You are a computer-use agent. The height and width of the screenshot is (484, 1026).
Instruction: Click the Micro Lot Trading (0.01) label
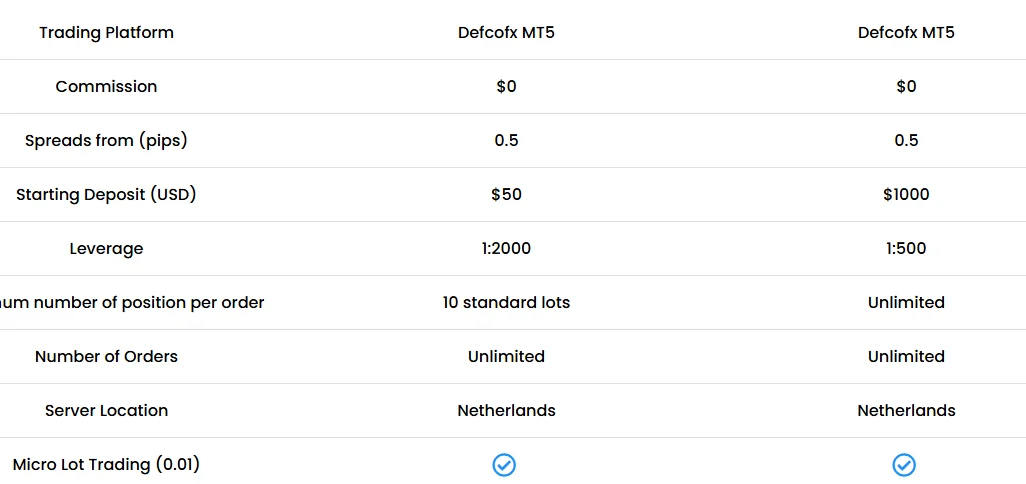pos(106,465)
